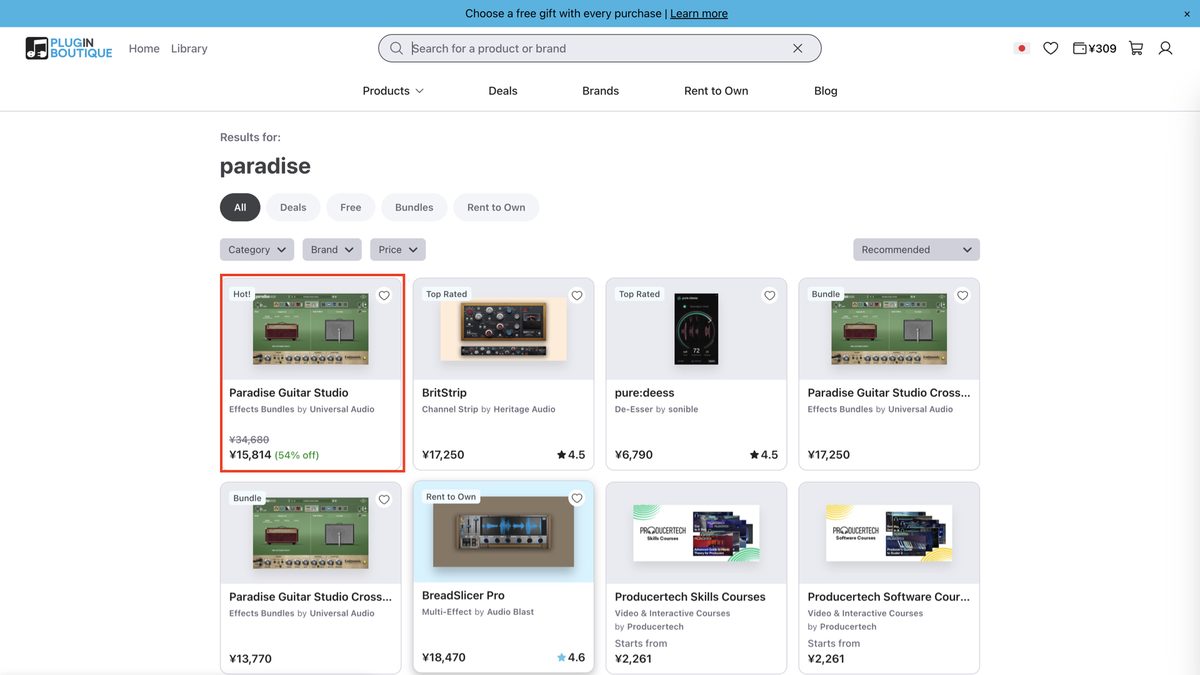The width and height of the screenshot is (1200, 675).
Task: Expand the Products menu
Action: coord(393,91)
